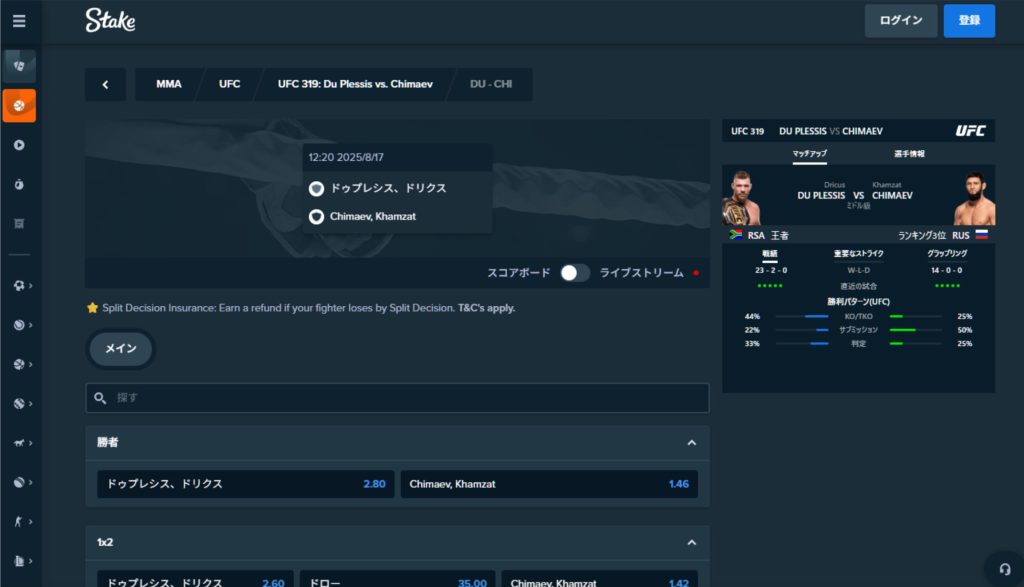The width and height of the screenshot is (1024, 587).
Task: Select the 重要なストライク stats tab
Action: coord(858,253)
